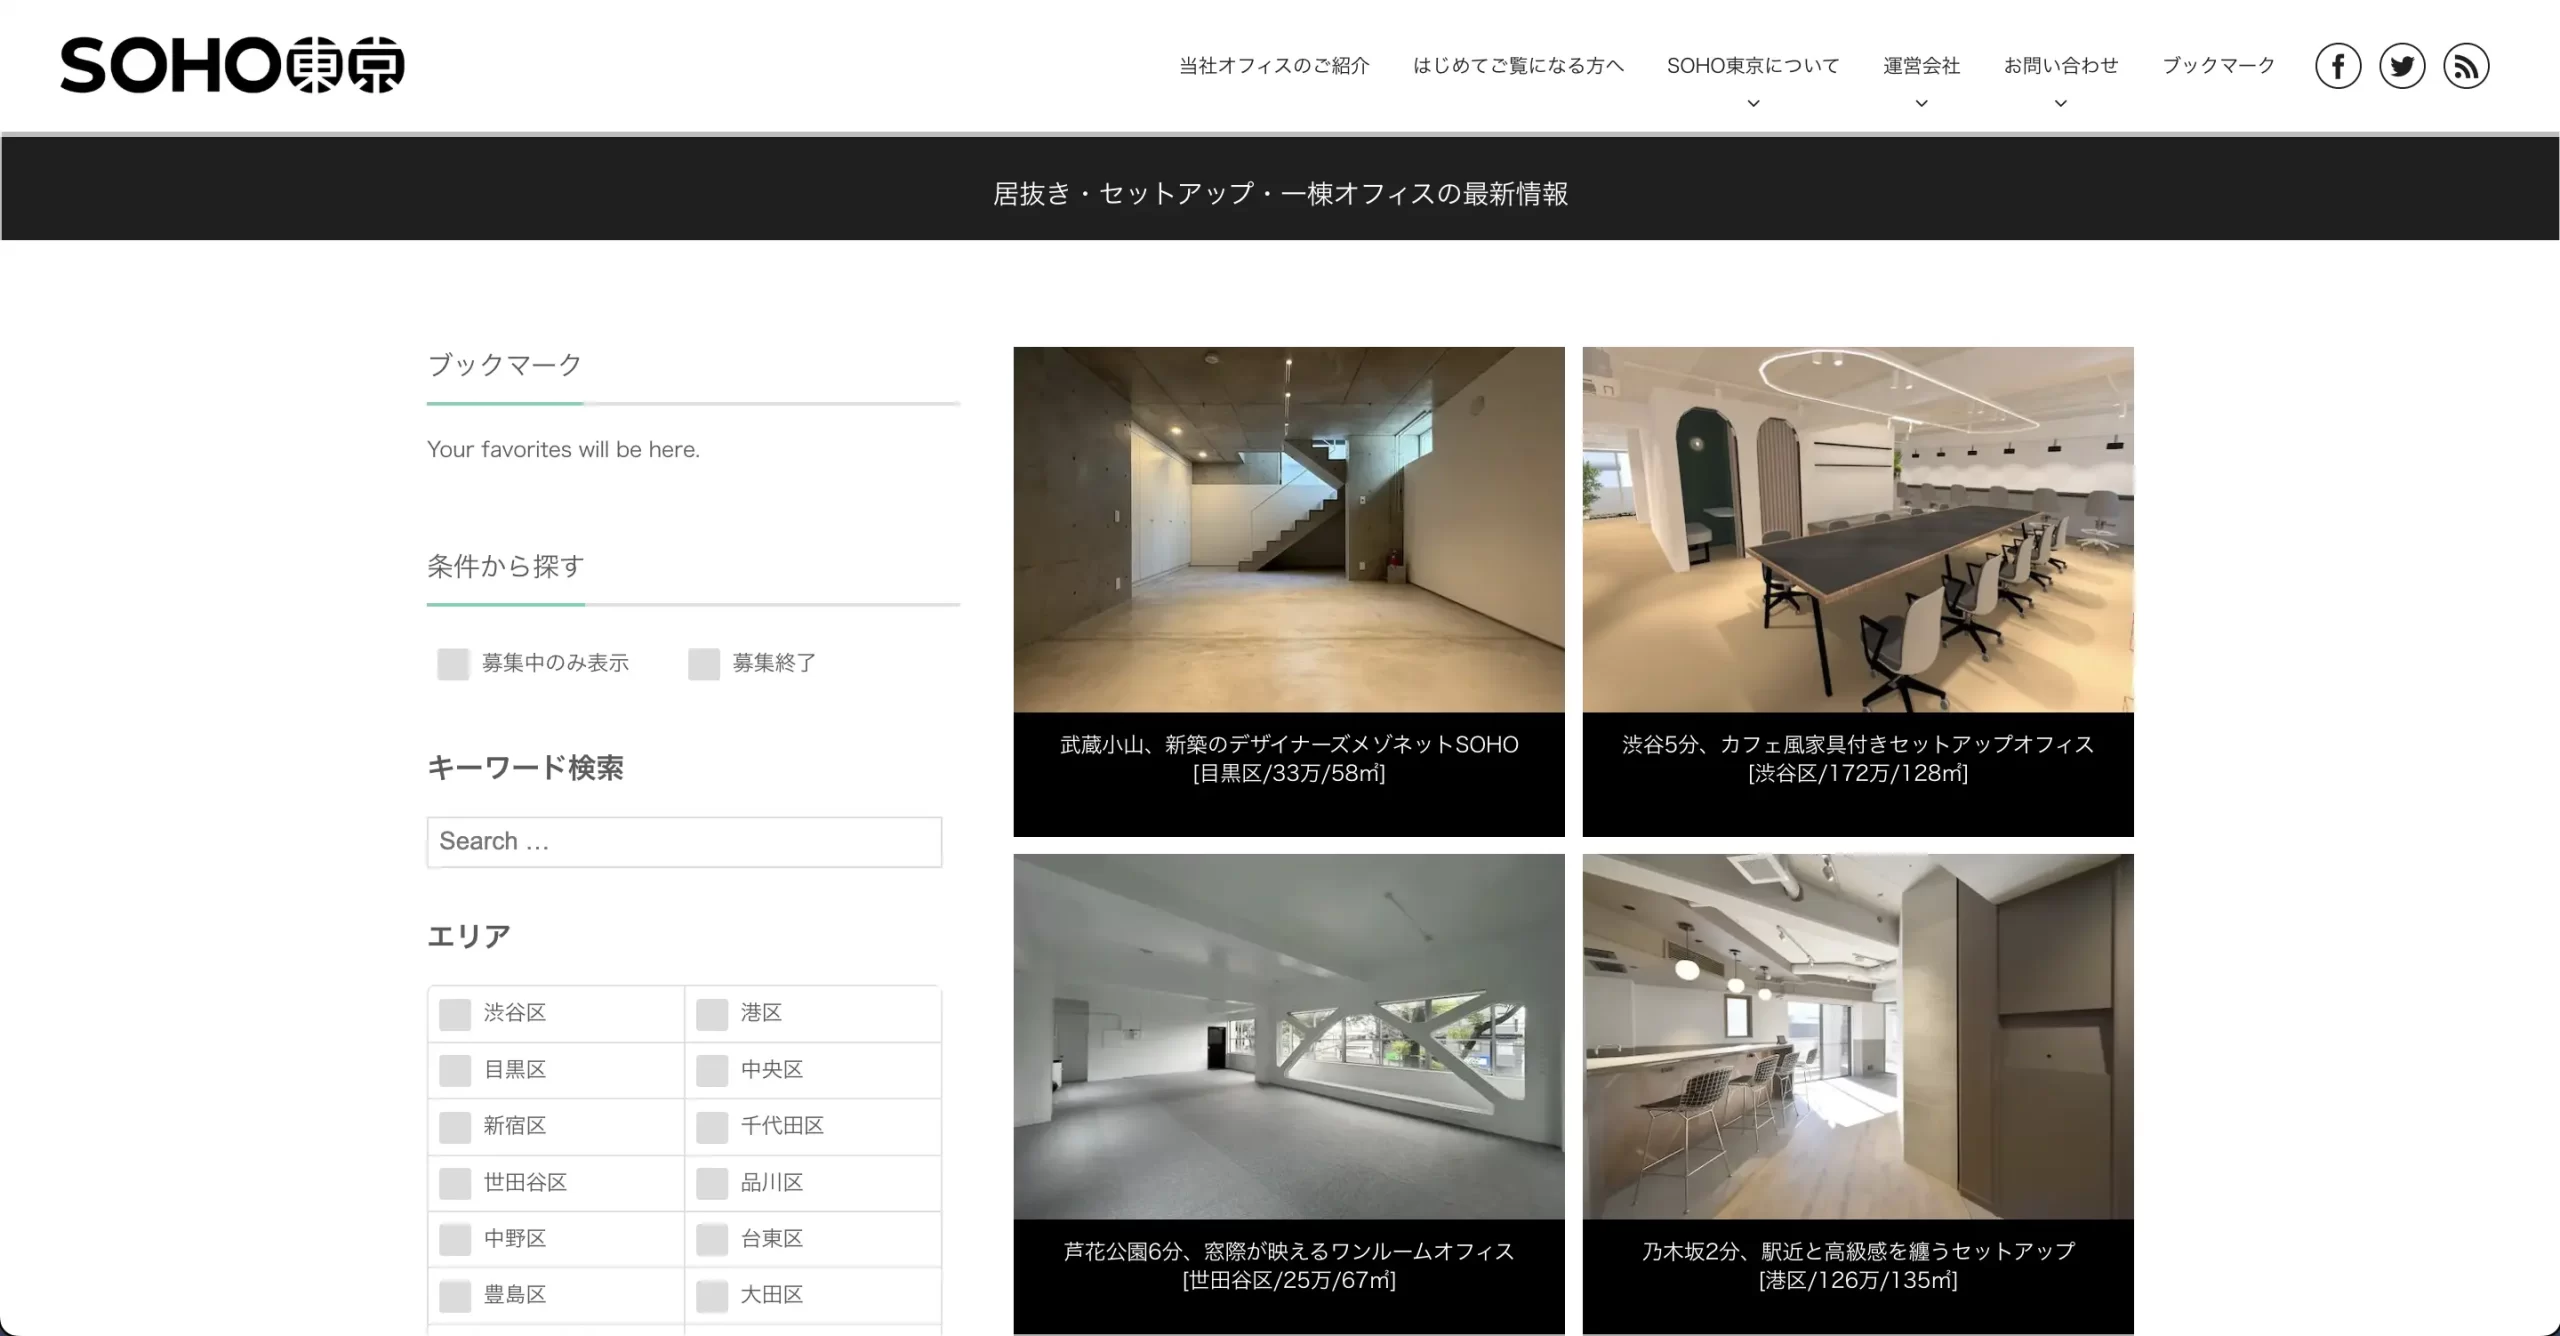Open the 乃木坂2分 office photo
The image size is (2560, 1336).
point(1858,1036)
